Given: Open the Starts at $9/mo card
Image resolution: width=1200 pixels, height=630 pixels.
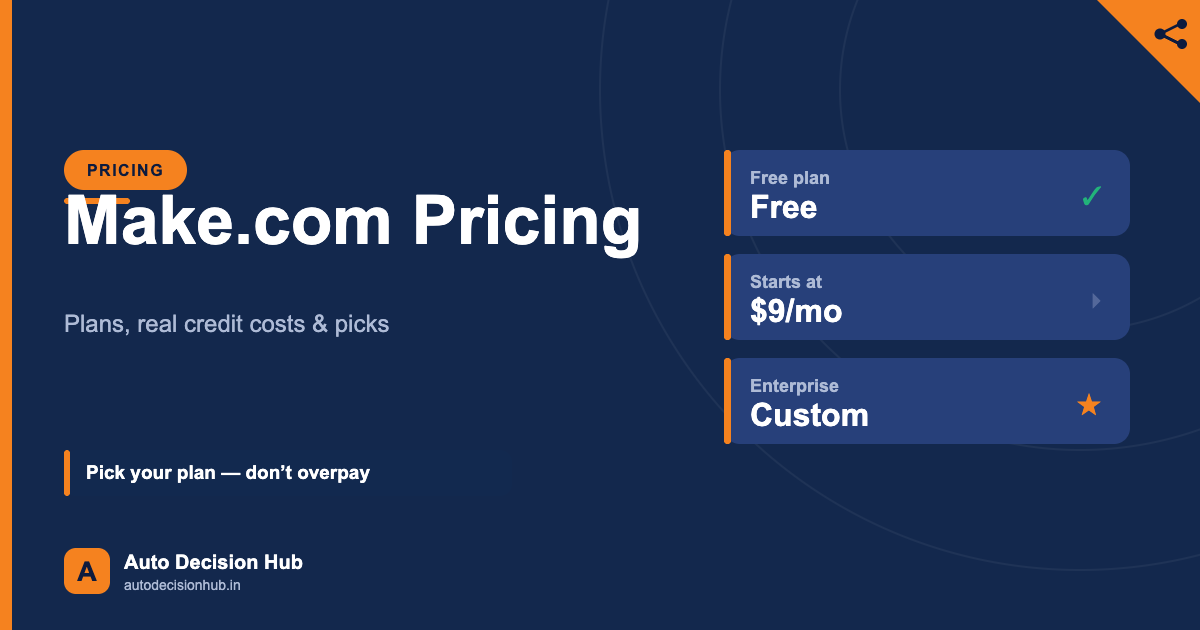Looking at the screenshot, I should point(927,297).
